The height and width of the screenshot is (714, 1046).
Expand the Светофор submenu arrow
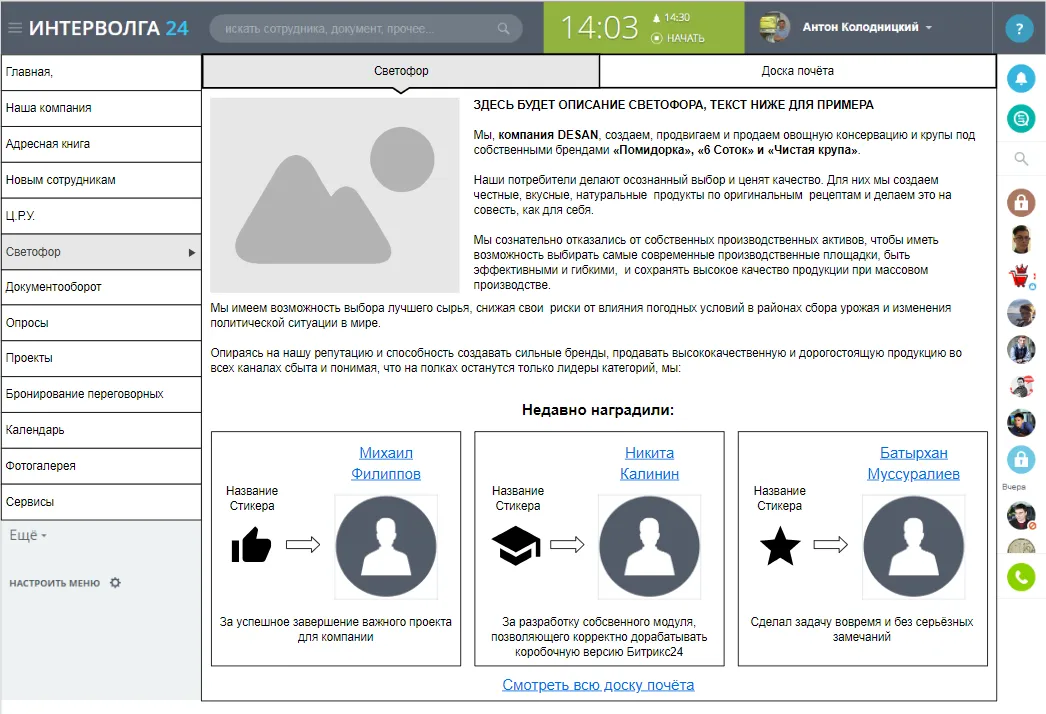tap(191, 253)
